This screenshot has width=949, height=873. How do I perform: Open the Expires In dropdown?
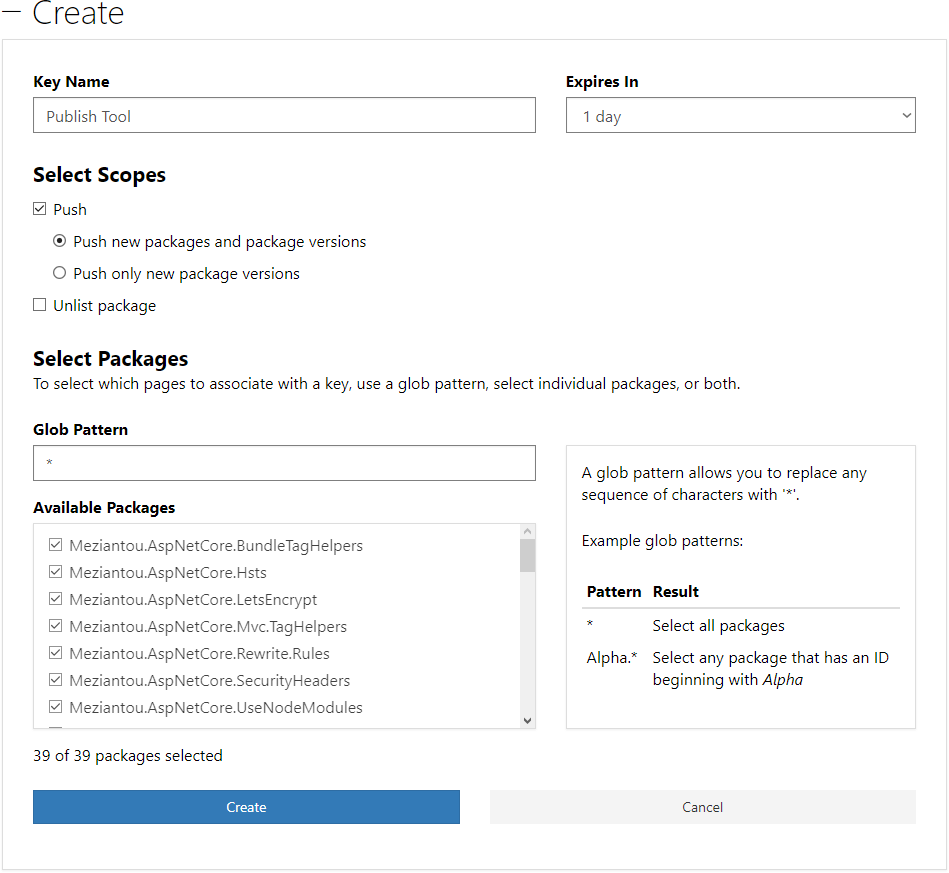(740, 116)
